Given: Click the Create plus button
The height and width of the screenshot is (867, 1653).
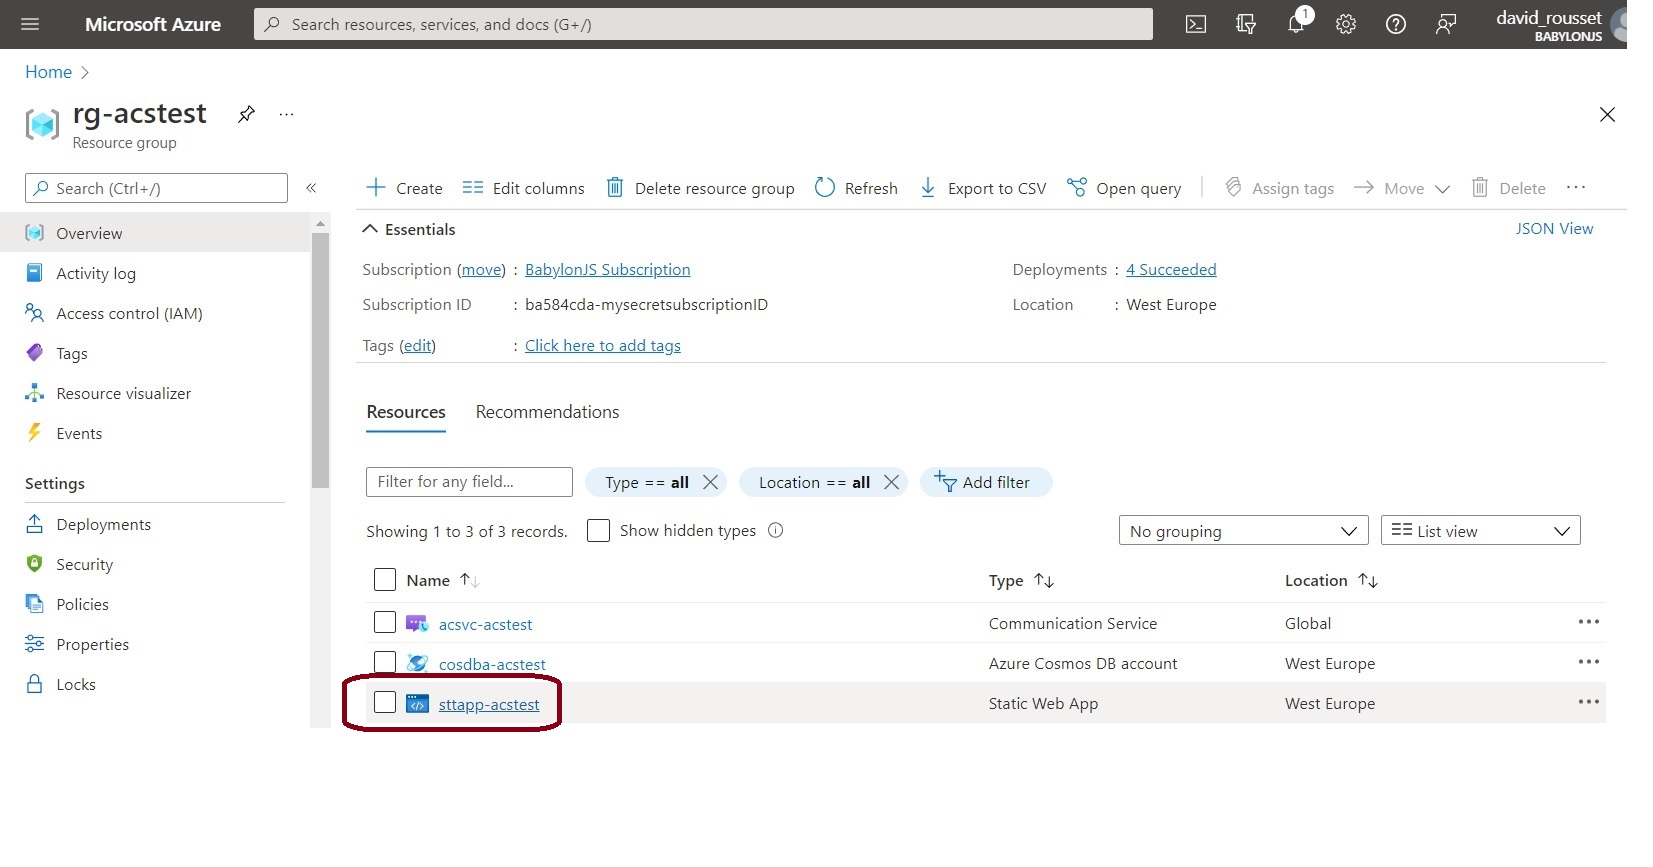Looking at the screenshot, I should pos(404,188).
